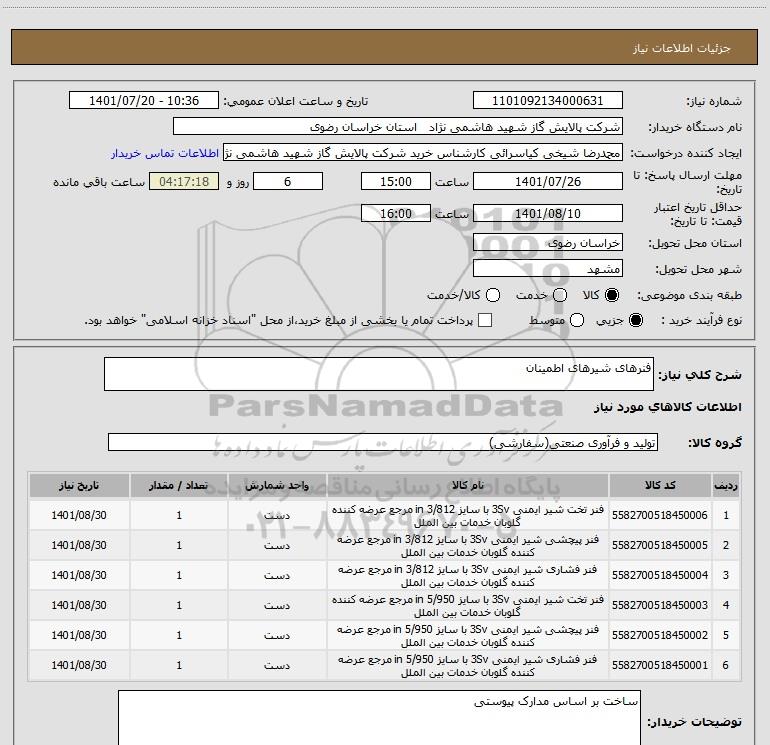Click the row 6 product name cell
The width and height of the screenshot is (770, 745).
[468, 665]
